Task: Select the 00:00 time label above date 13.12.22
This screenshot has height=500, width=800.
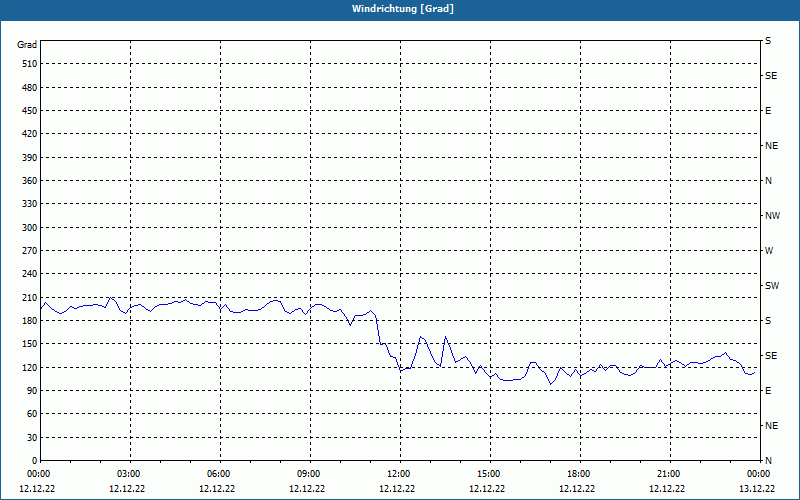Action: [x=760, y=474]
